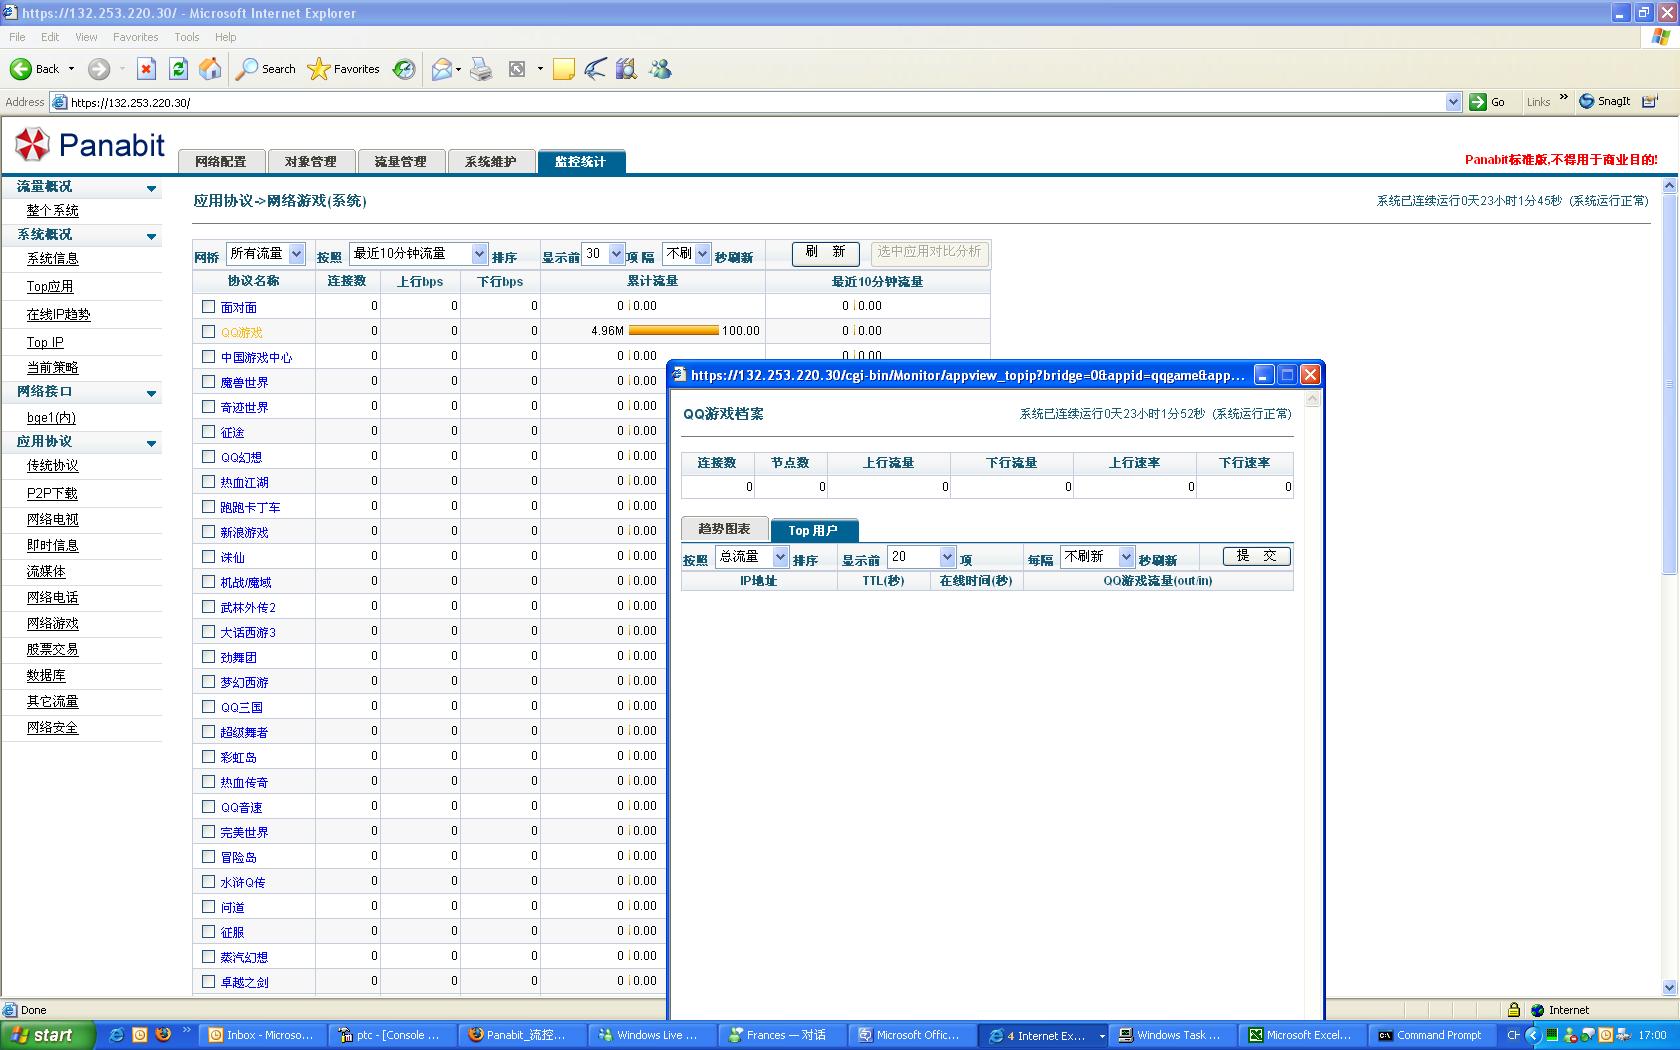Switch to the 趋势图表 tab in popup
This screenshot has width=1680, height=1050.
click(x=724, y=529)
